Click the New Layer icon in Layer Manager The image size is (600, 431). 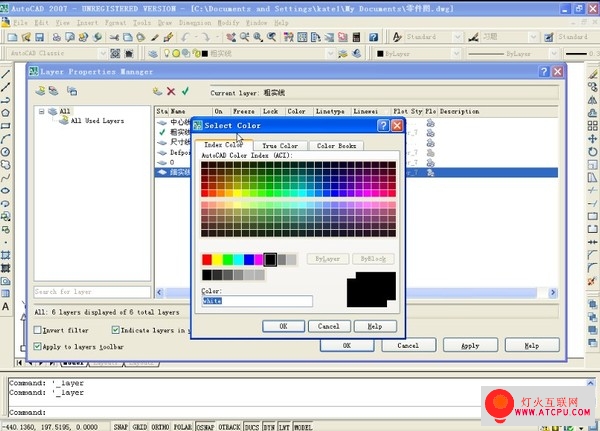point(157,91)
